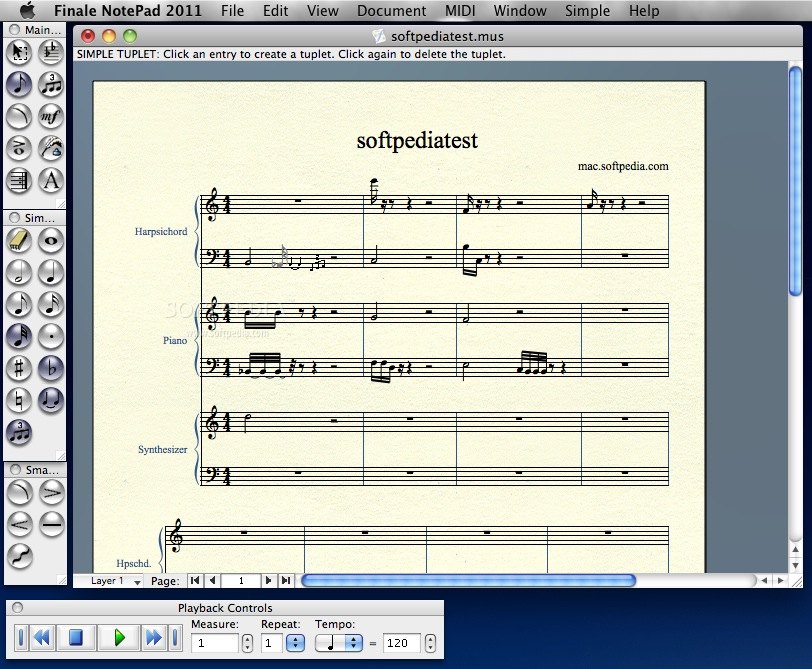This screenshot has width=812, height=669.
Task: Toggle the flat accidental on
Action: click(x=51, y=369)
